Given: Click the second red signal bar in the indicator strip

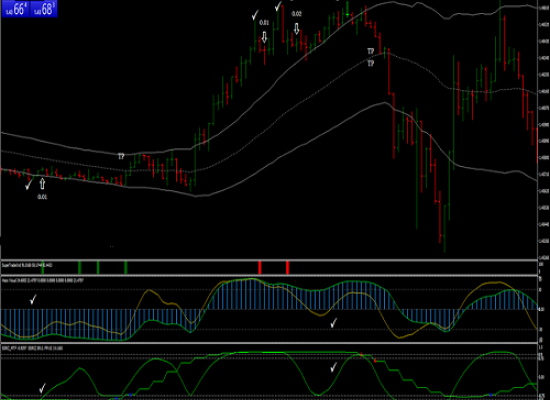Looking at the screenshot, I should coord(287,267).
